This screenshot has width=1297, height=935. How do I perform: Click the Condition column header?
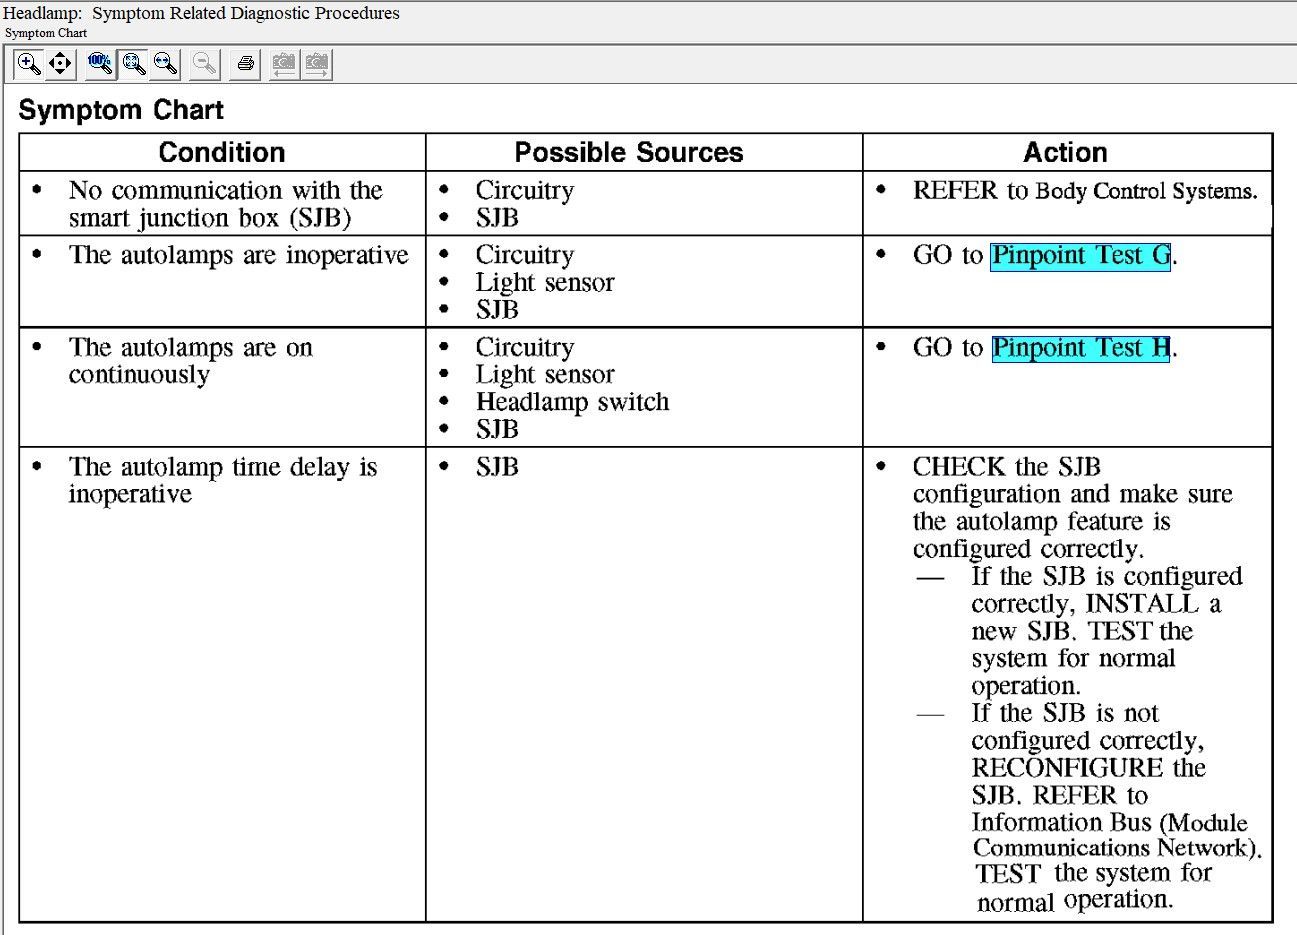(x=222, y=152)
